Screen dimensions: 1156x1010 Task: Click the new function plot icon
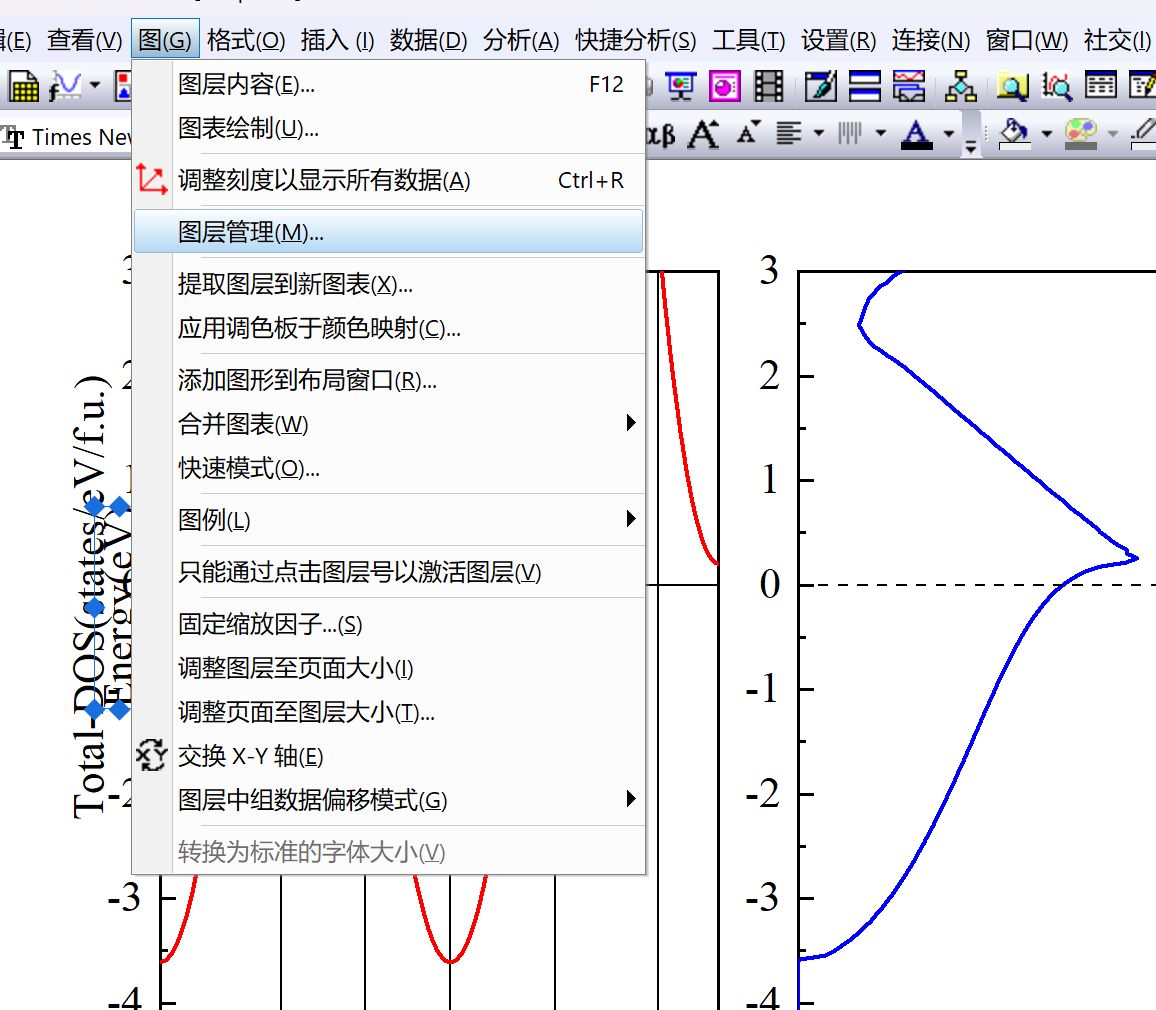tap(64, 86)
